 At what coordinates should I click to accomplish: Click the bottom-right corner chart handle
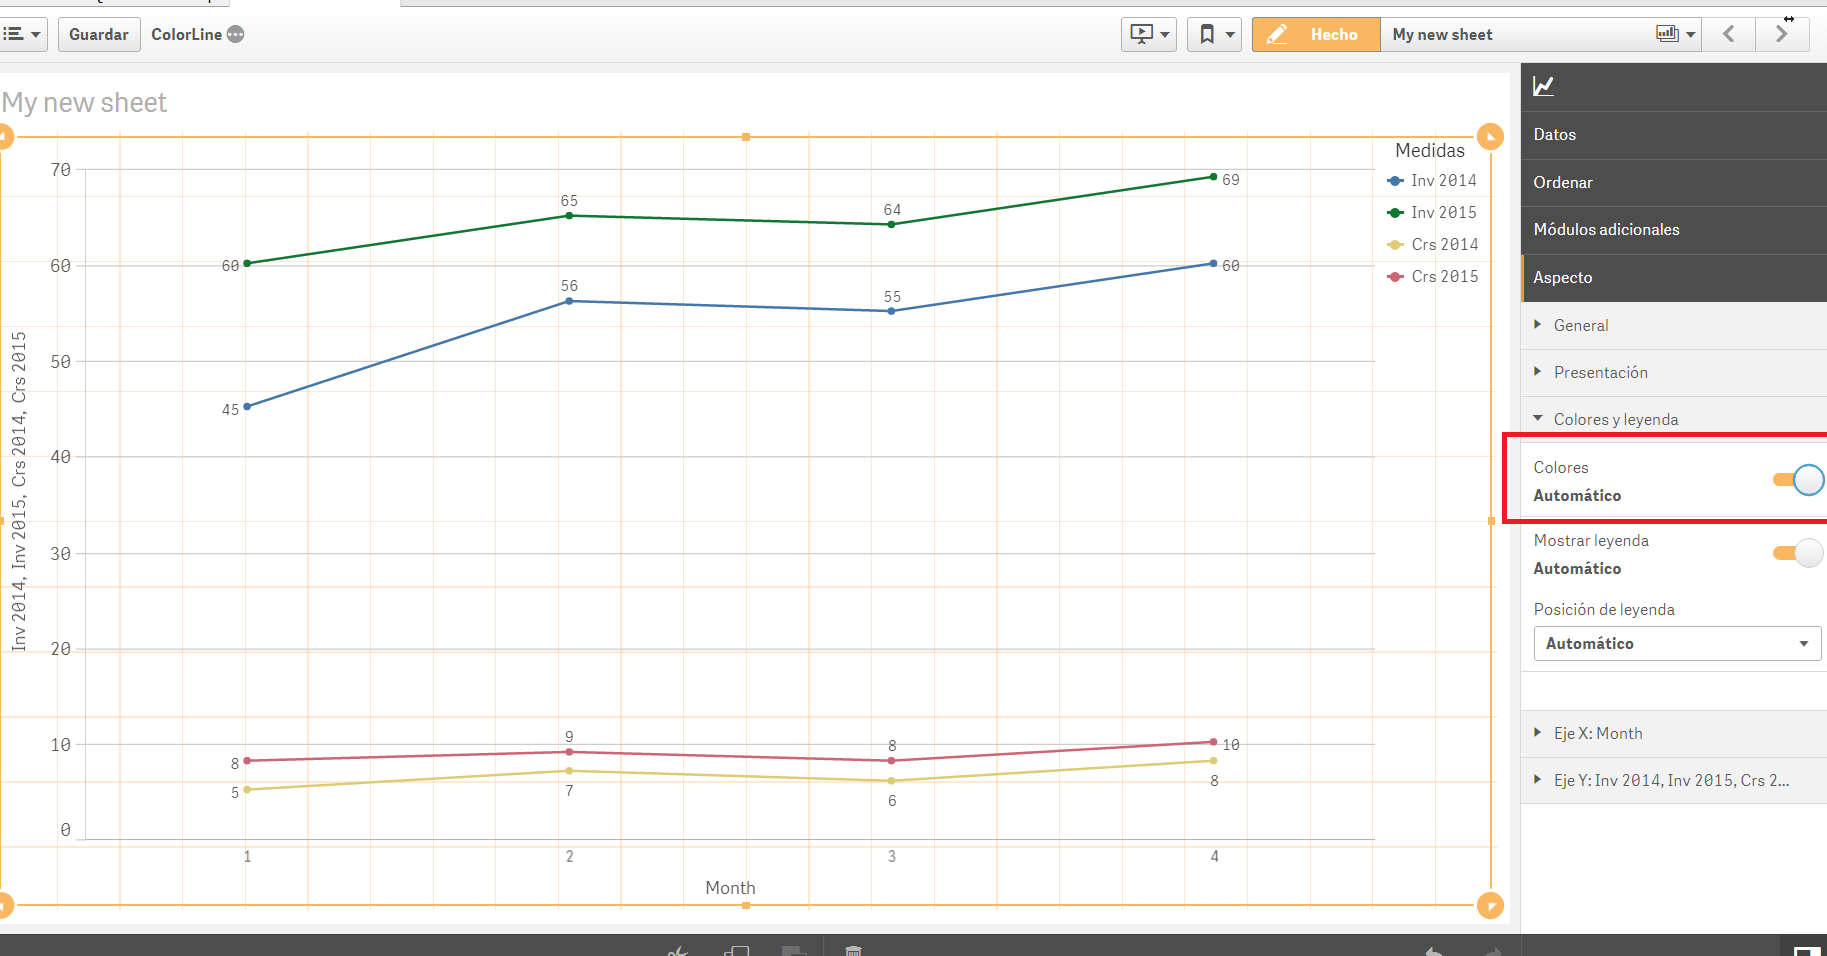1491,906
